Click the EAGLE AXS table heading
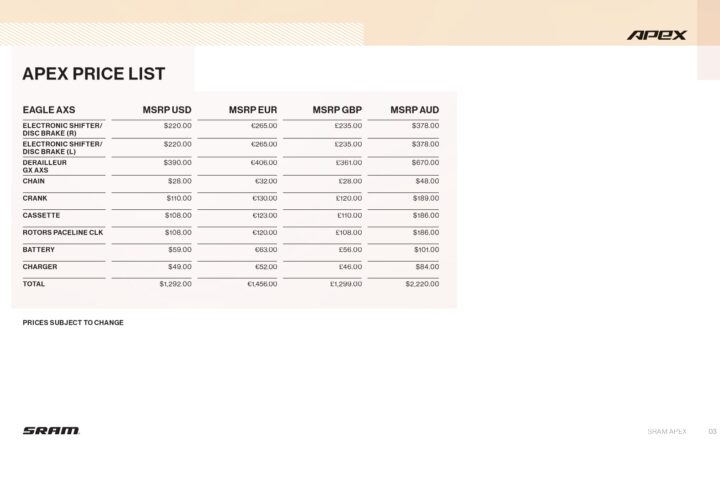The image size is (720, 480). [x=49, y=109]
